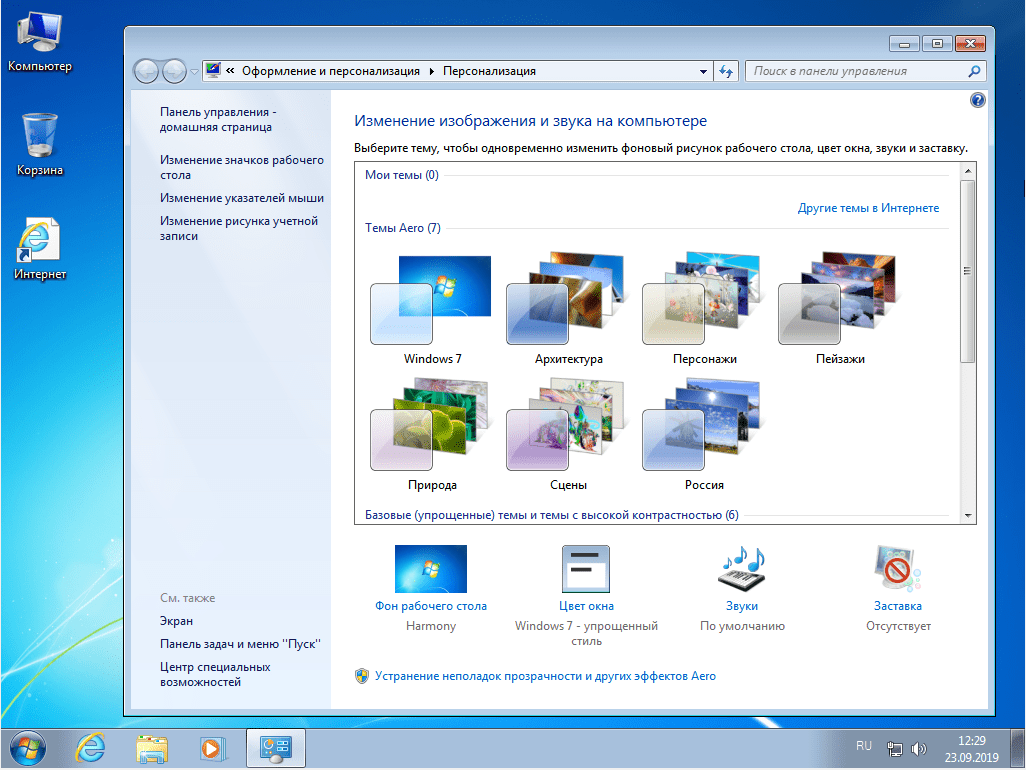
Task: Open Изменение указателей мыши link
Action: tap(241, 198)
